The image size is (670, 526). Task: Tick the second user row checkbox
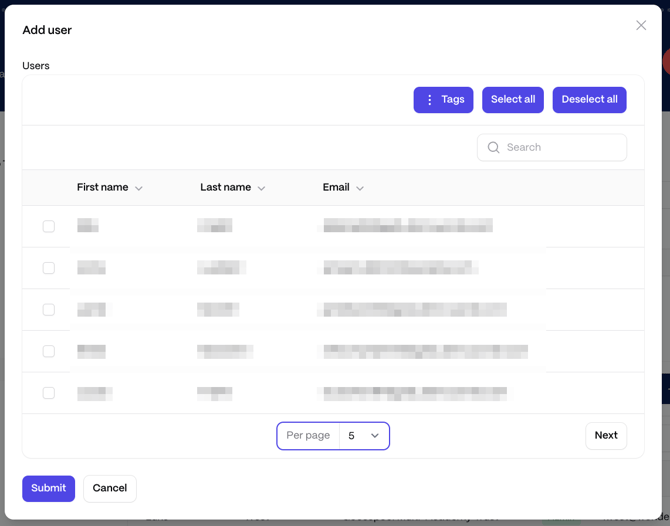49,268
